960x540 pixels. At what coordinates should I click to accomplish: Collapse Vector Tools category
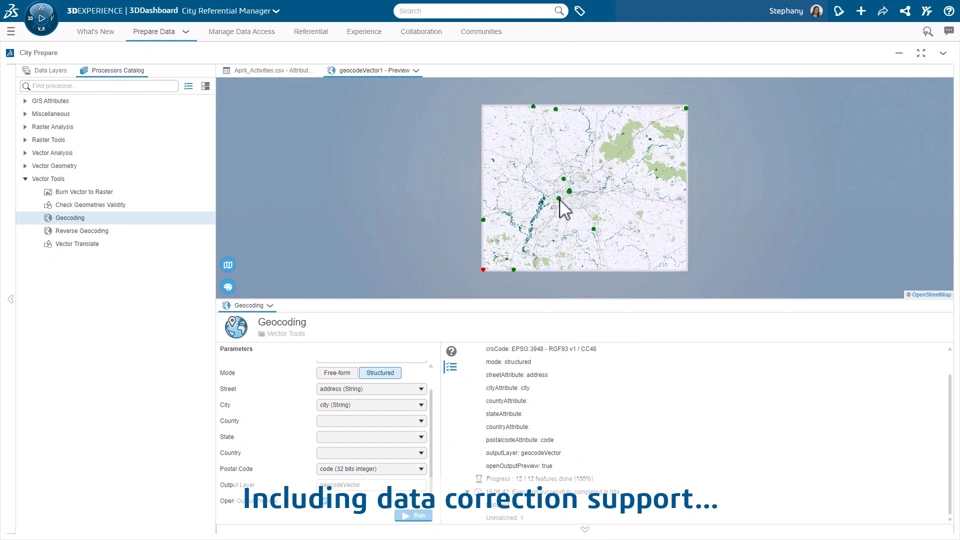click(x=25, y=179)
